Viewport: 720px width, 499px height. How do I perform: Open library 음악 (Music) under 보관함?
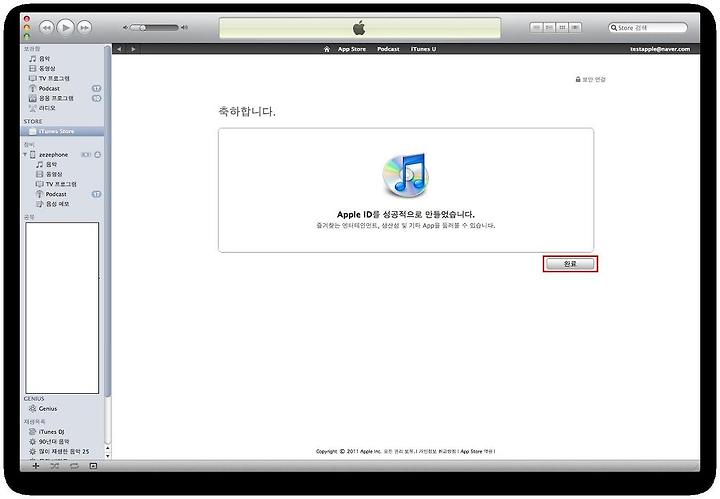point(62,59)
